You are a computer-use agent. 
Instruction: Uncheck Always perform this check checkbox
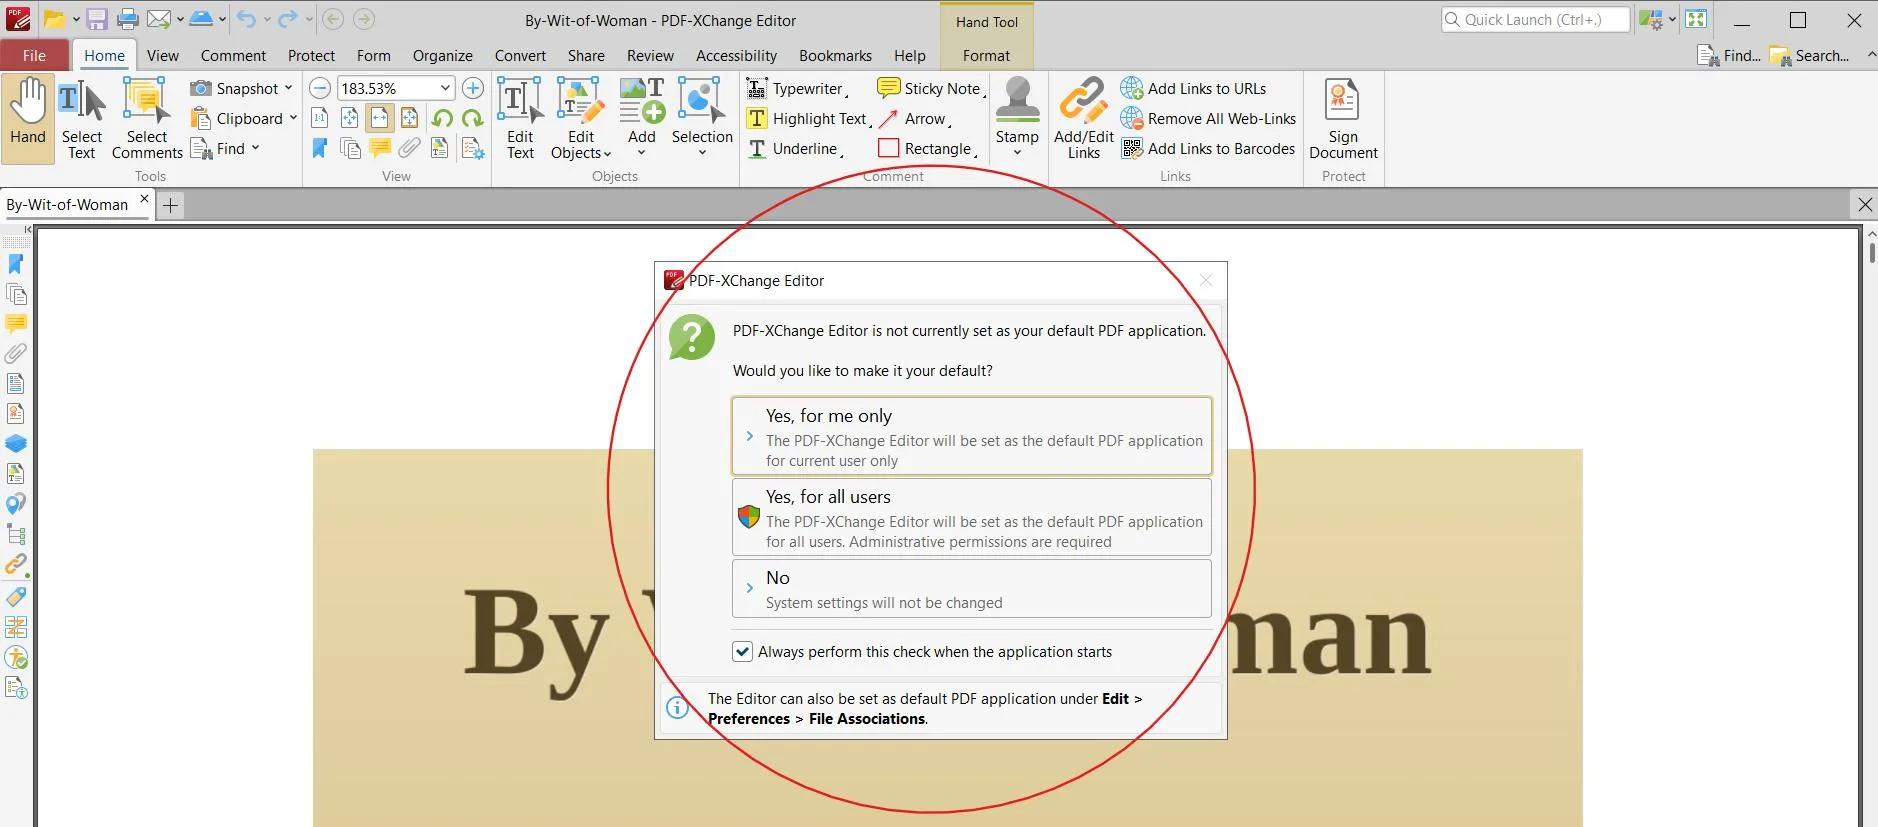tap(743, 652)
